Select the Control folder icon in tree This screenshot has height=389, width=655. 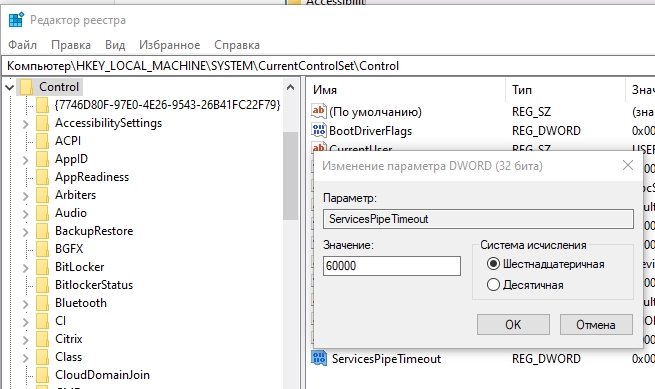[x=26, y=87]
